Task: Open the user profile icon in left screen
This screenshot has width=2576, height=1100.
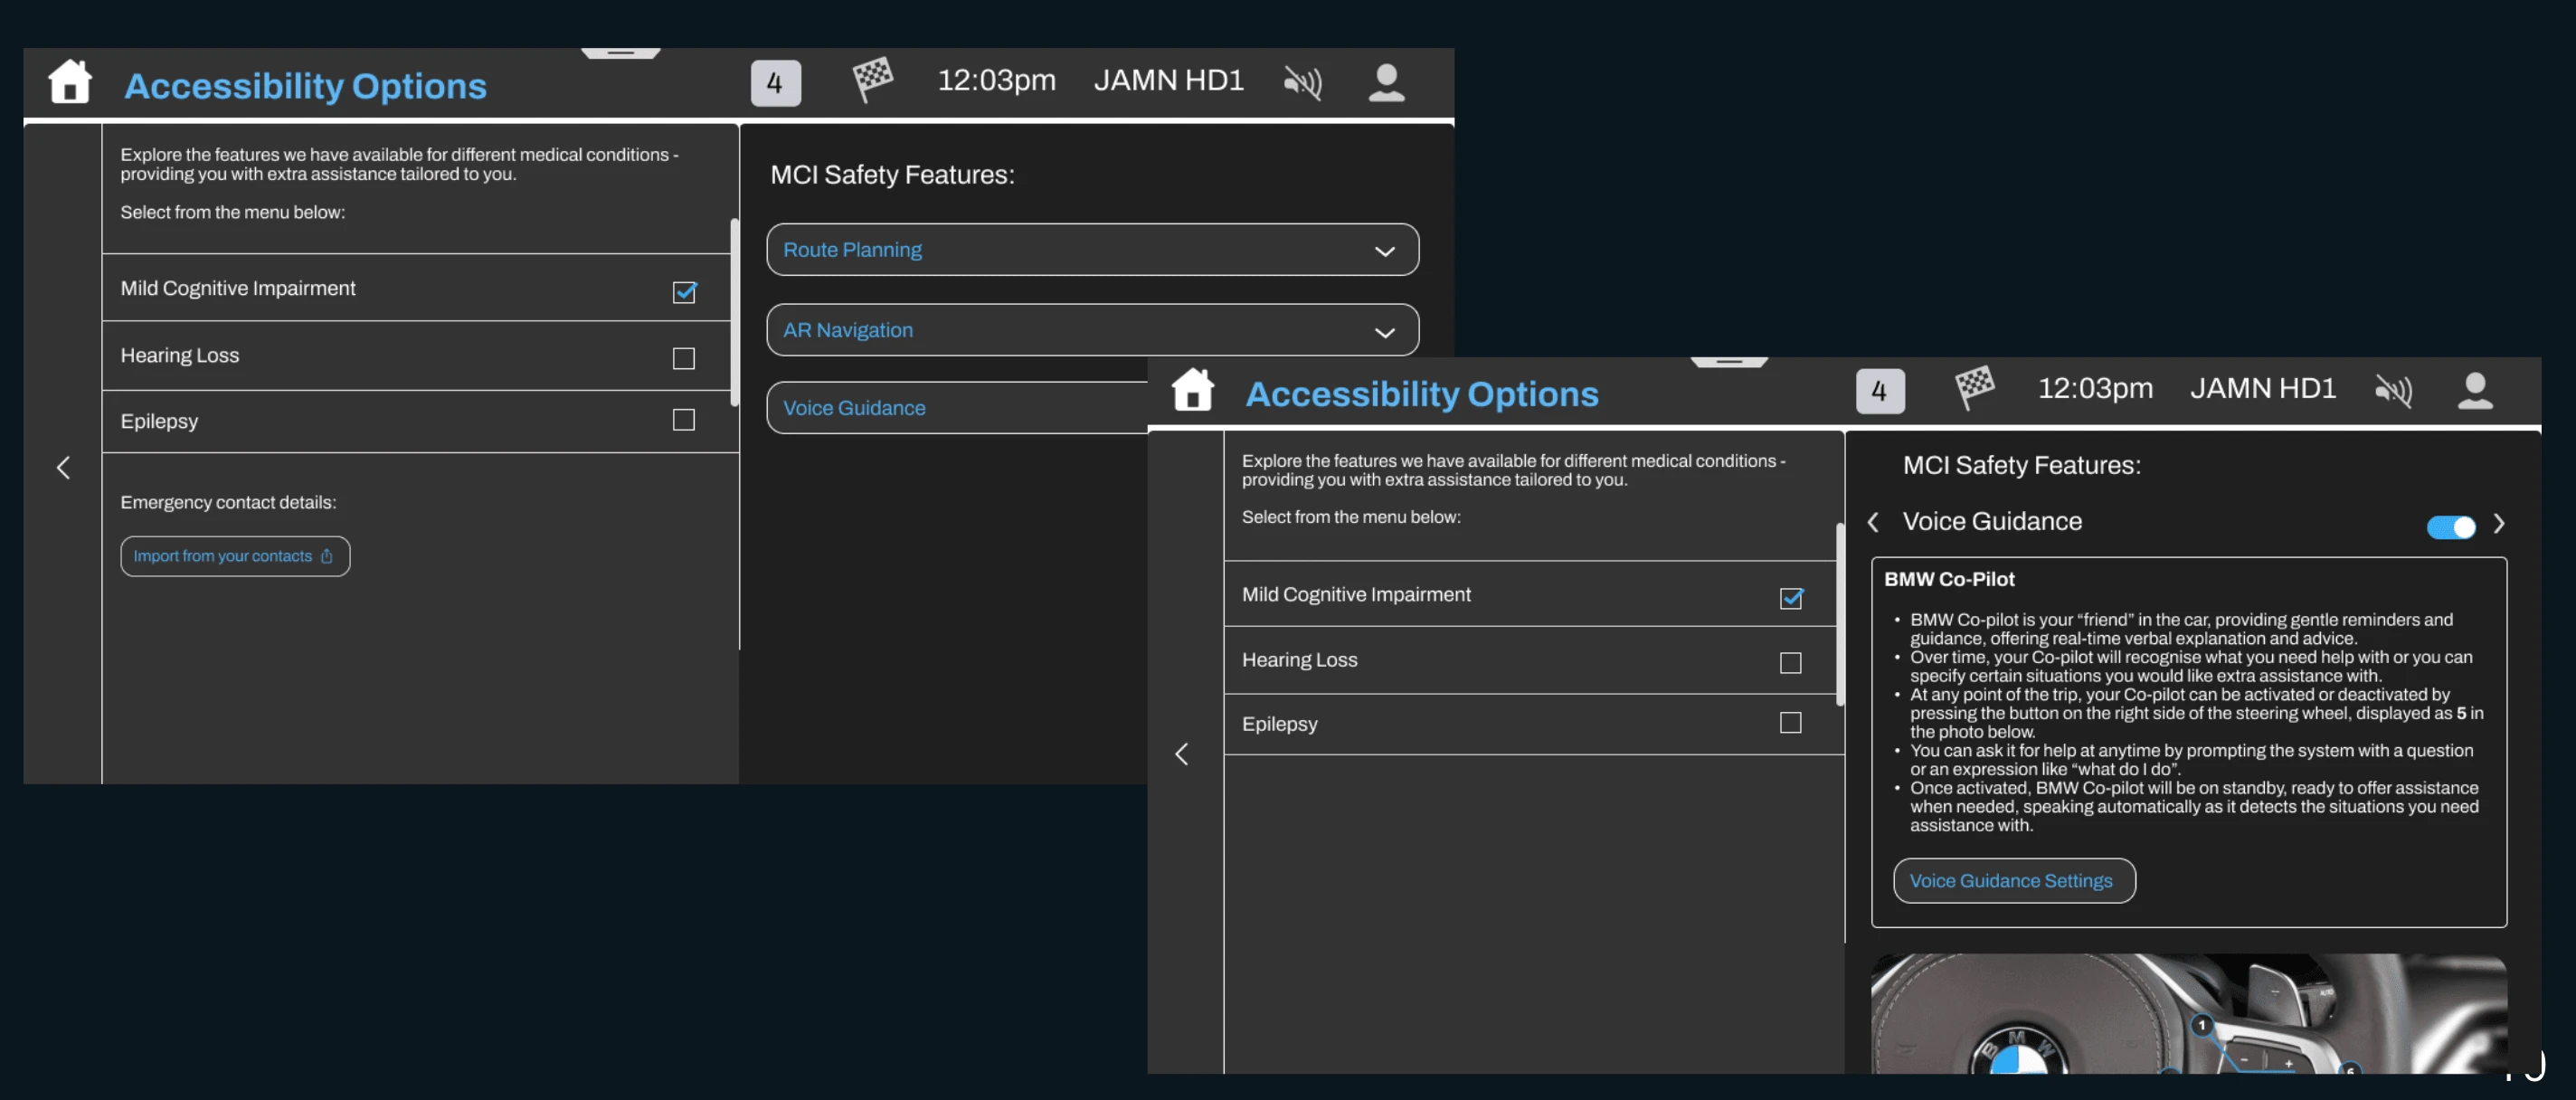Action: pos(1386,82)
